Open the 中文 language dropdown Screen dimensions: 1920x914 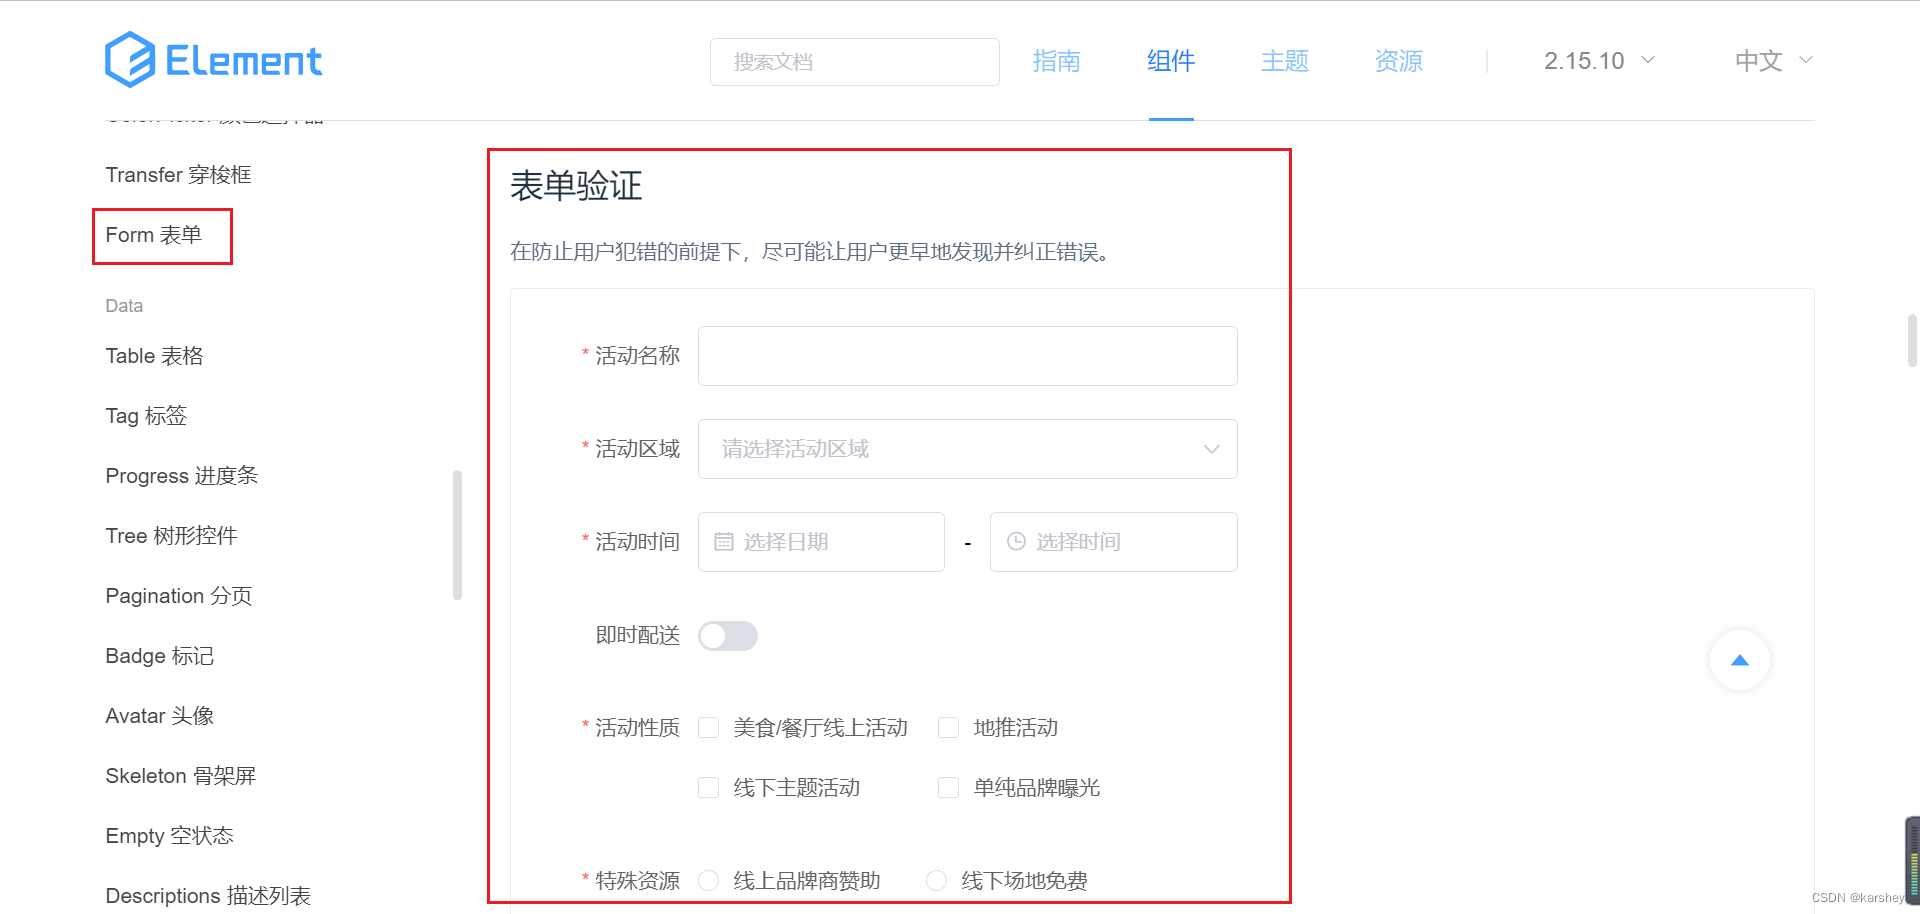coord(1773,61)
